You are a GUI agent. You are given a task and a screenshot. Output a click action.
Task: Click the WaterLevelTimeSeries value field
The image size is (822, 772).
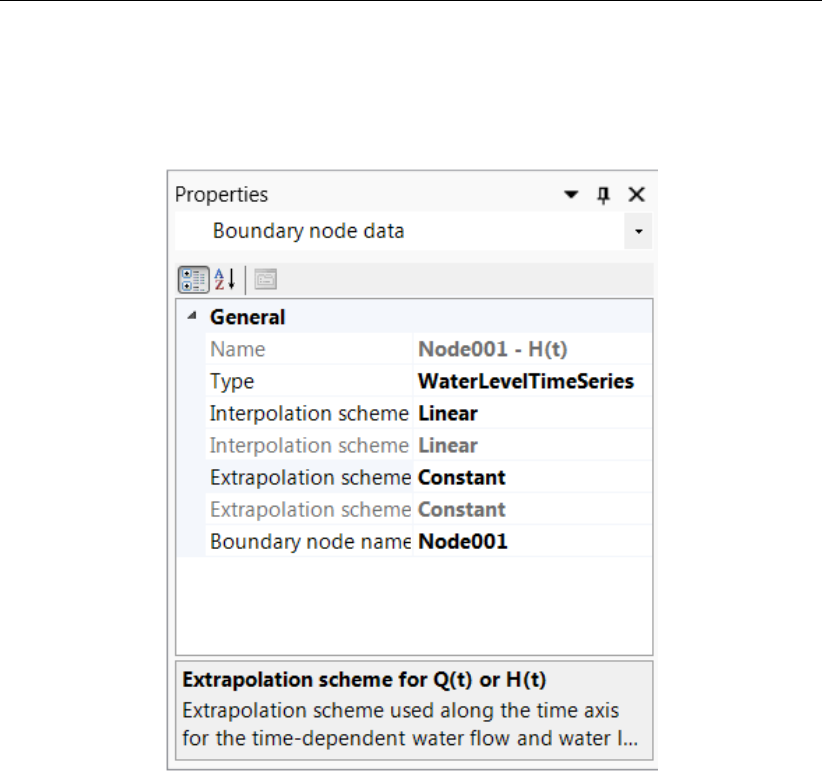click(526, 381)
